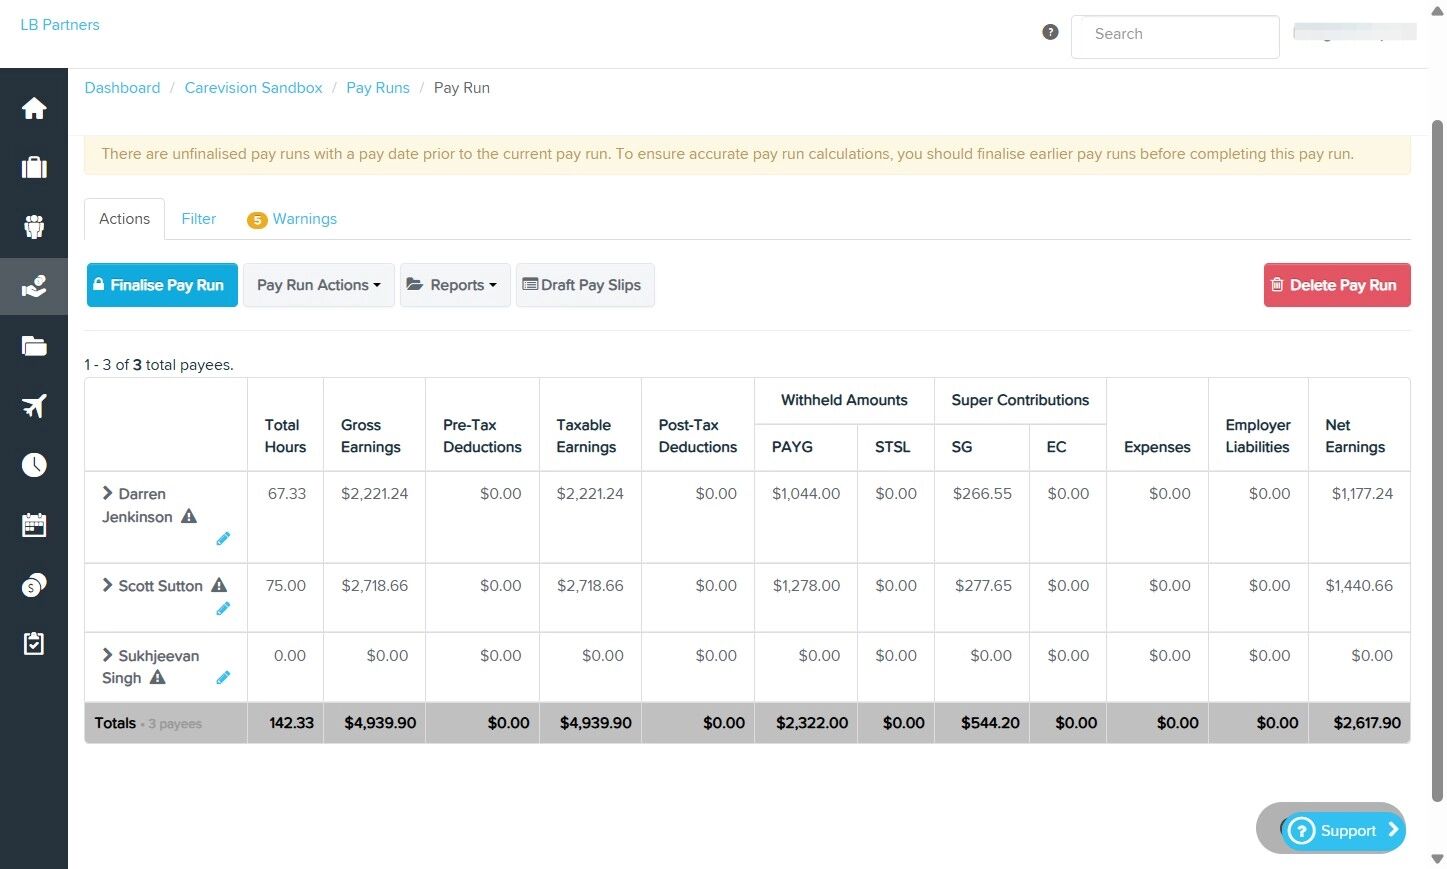Viewport: 1447px width, 869px height.
Task: Click Darren Jenkinson's SG amount $266.55
Action: coord(982,494)
